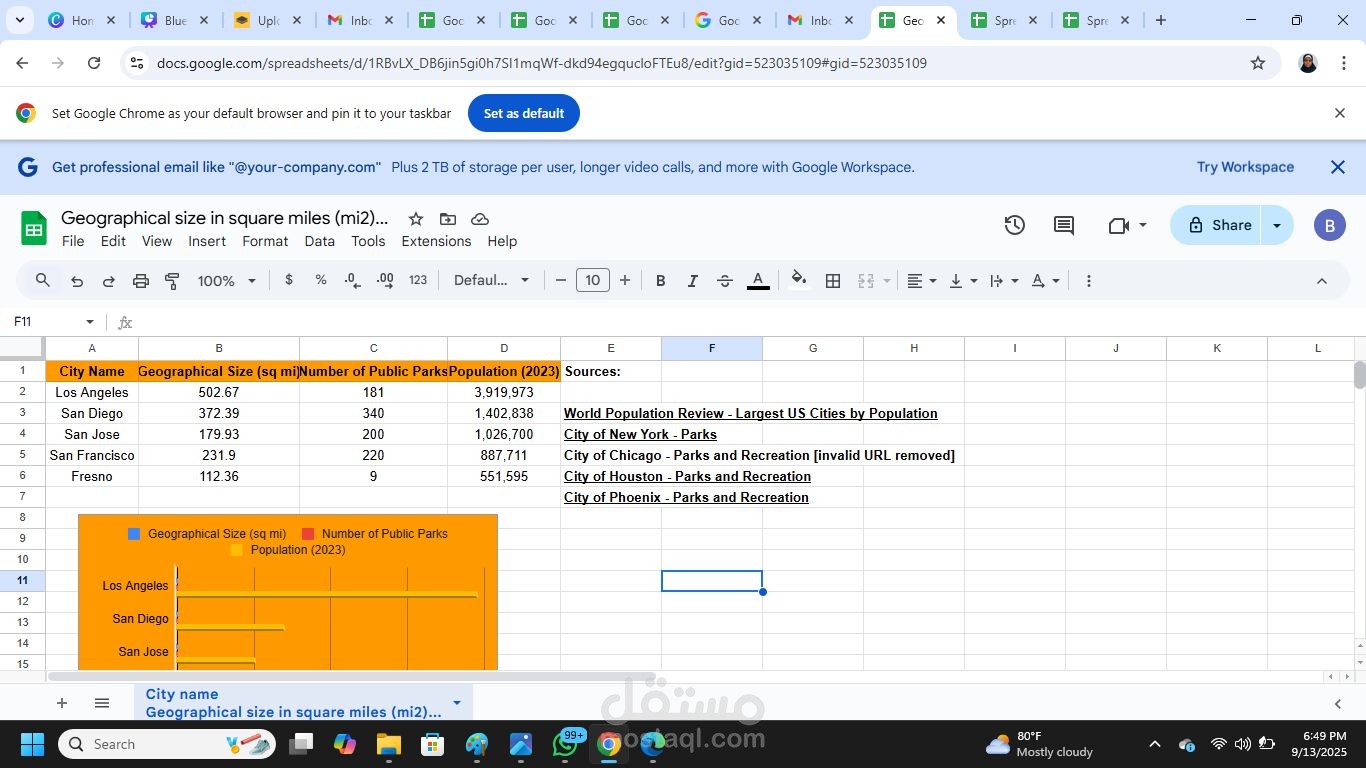
Task: Open version history clock icon
Action: (1015, 225)
